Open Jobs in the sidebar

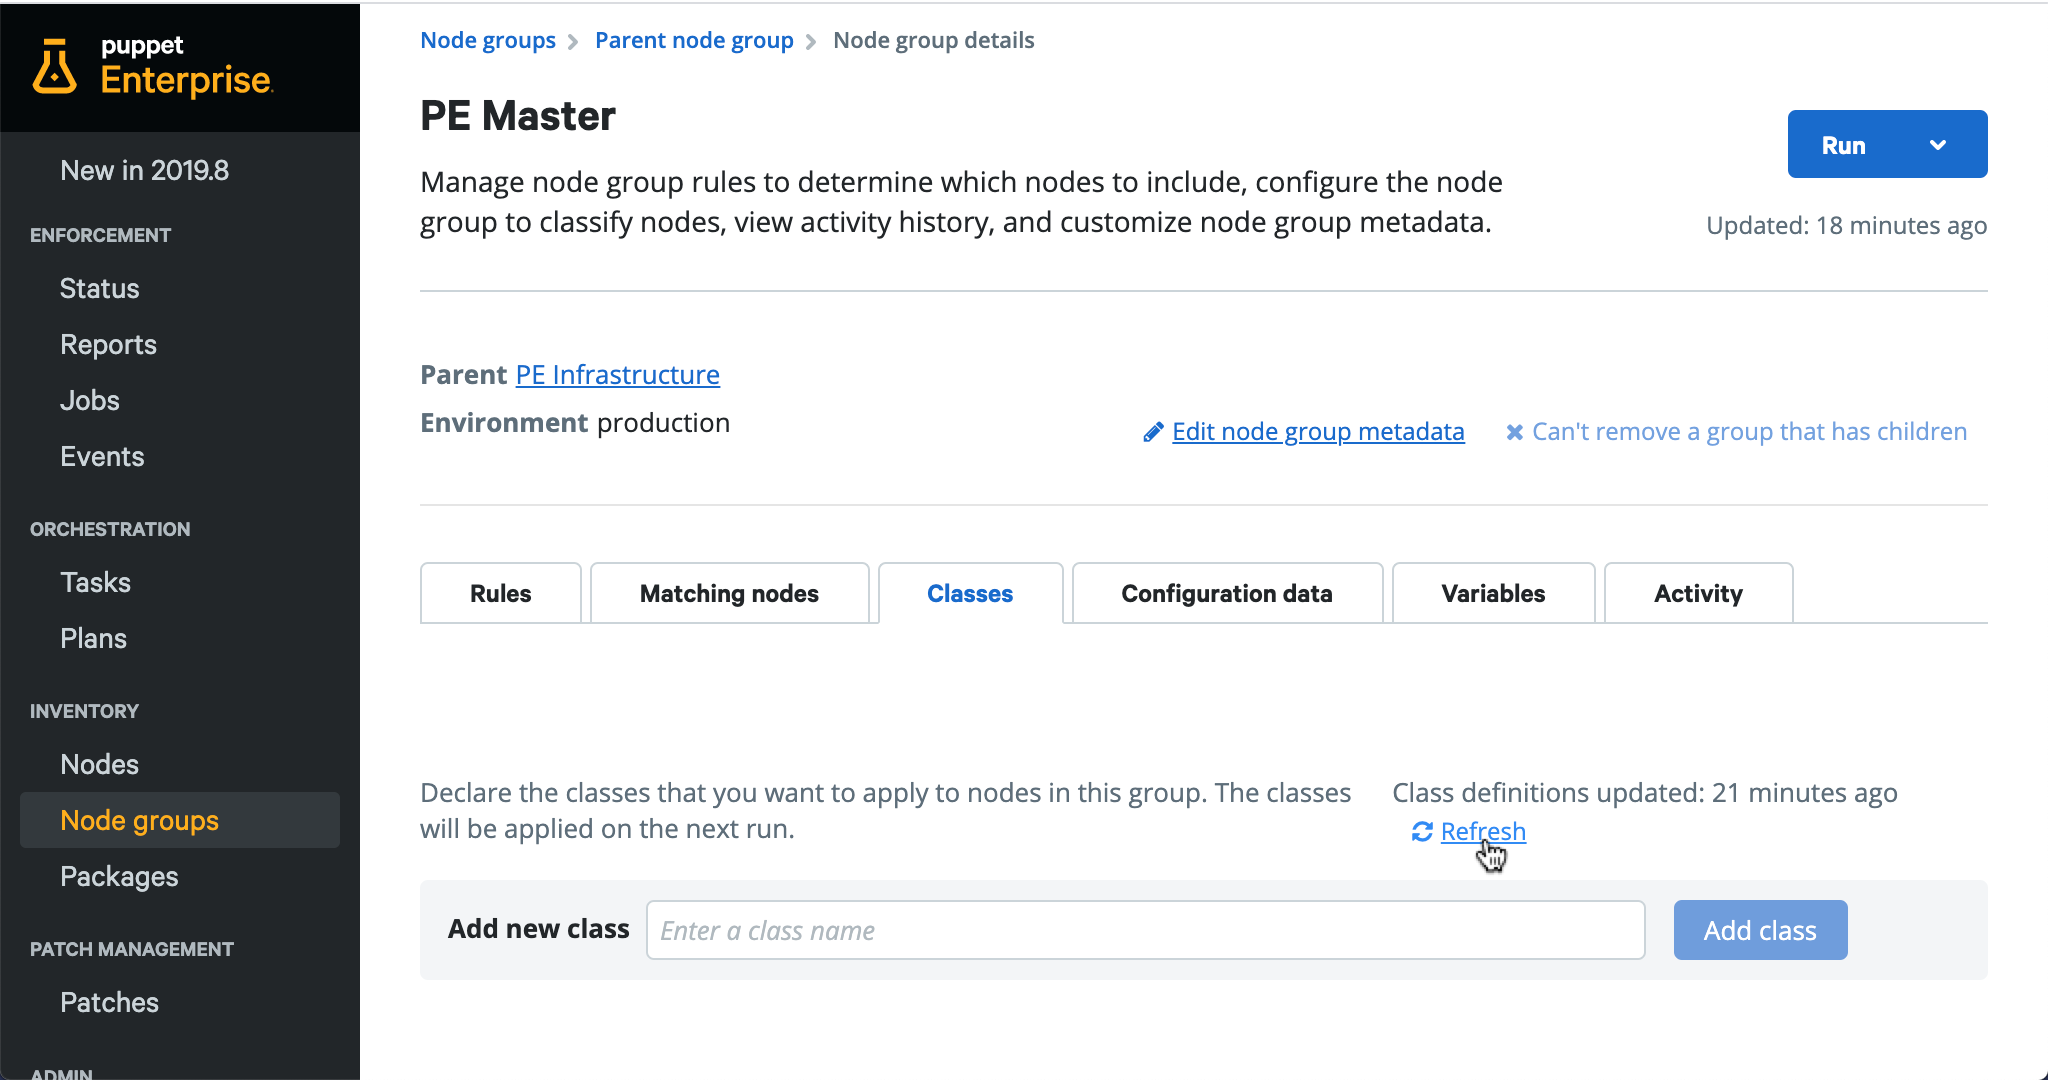tap(90, 400)
